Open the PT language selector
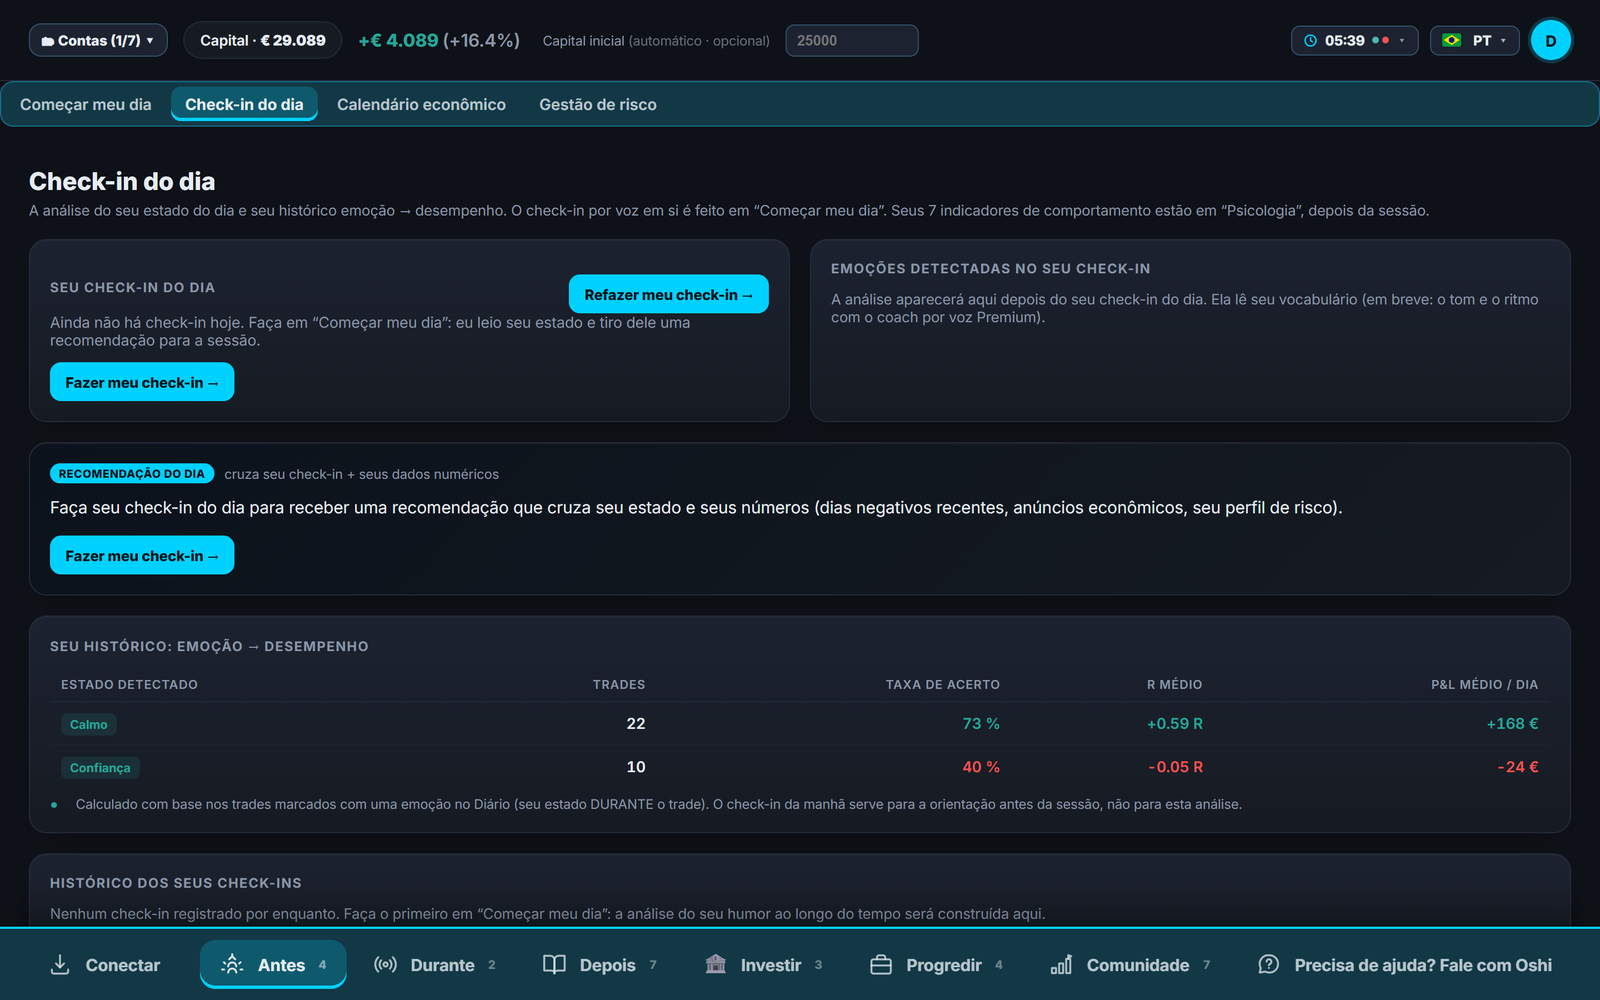Viewport: 1600px width, 1000px height. pyautogui.click(x=1474, y=40)
